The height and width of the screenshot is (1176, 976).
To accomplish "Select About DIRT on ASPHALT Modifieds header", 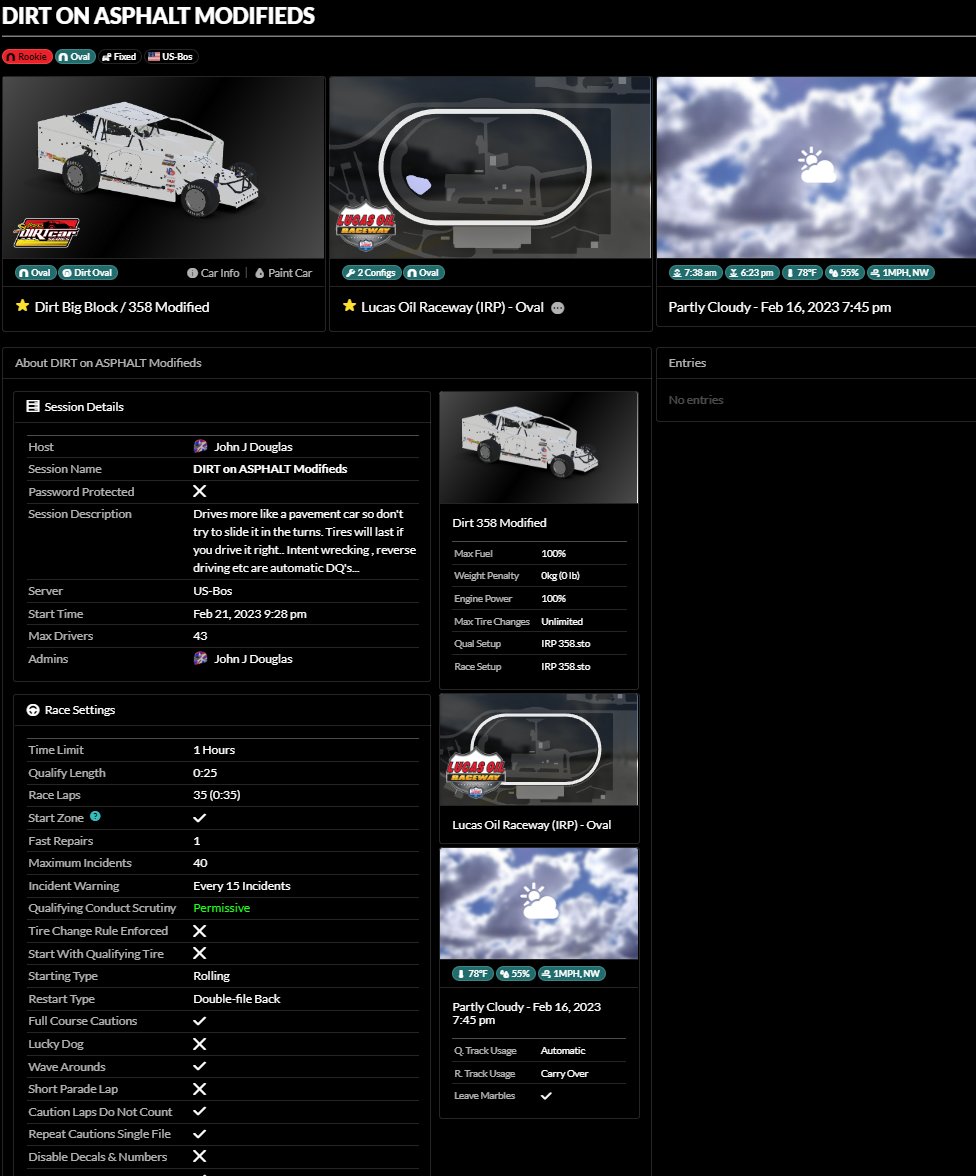I will click(108, 363).
